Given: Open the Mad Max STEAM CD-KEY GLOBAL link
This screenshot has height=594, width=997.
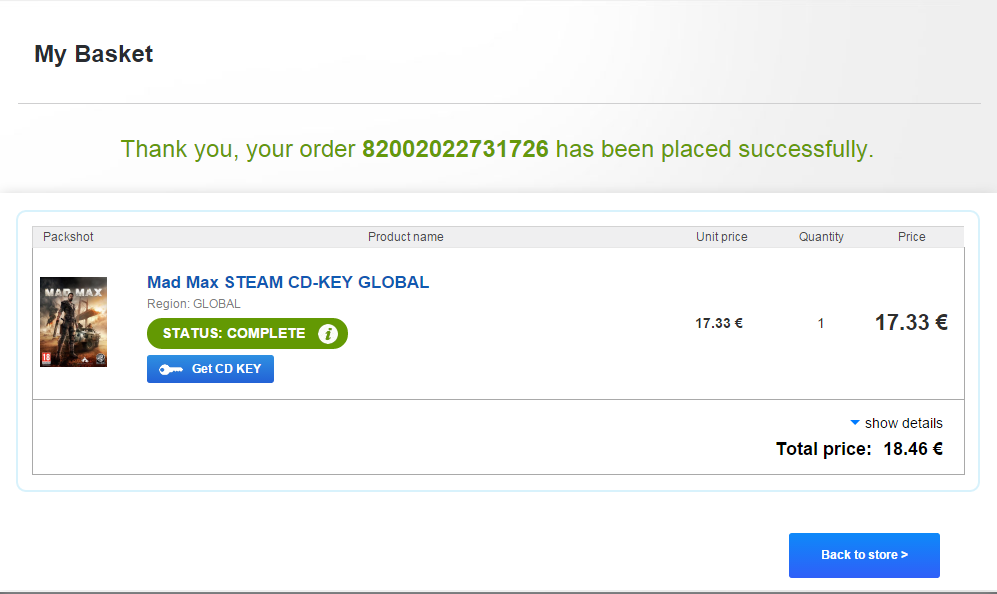Looking at the screenshot, I should tap(288, 282).
